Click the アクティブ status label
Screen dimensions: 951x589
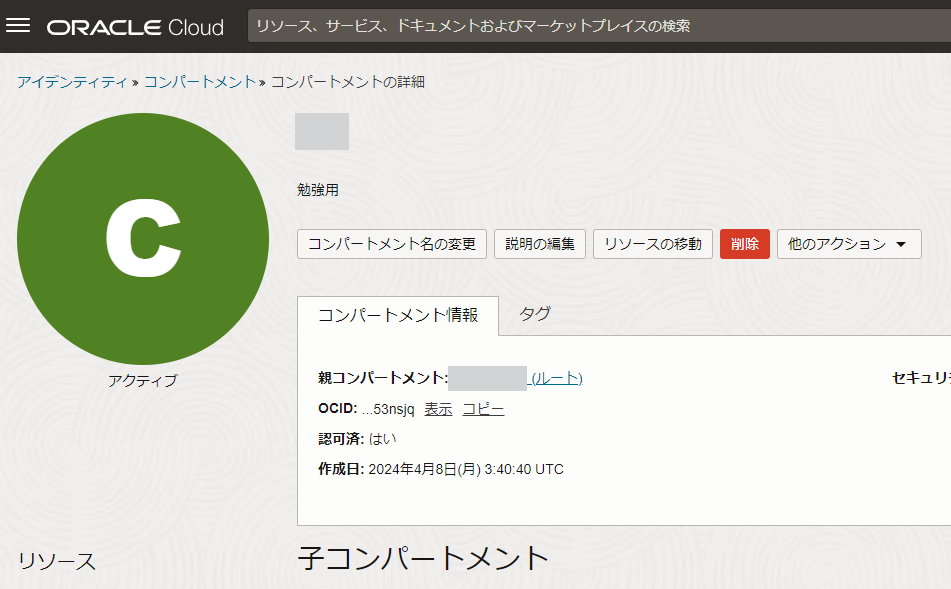coord(143,380)
